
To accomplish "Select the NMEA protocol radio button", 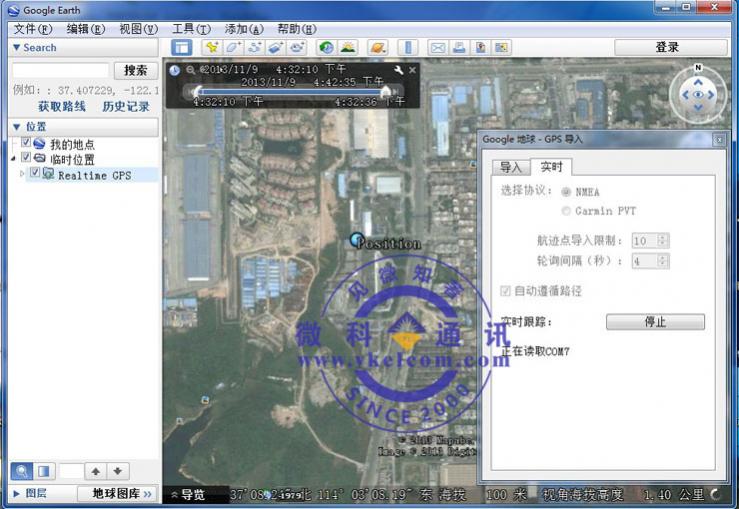I will point(566,192).
